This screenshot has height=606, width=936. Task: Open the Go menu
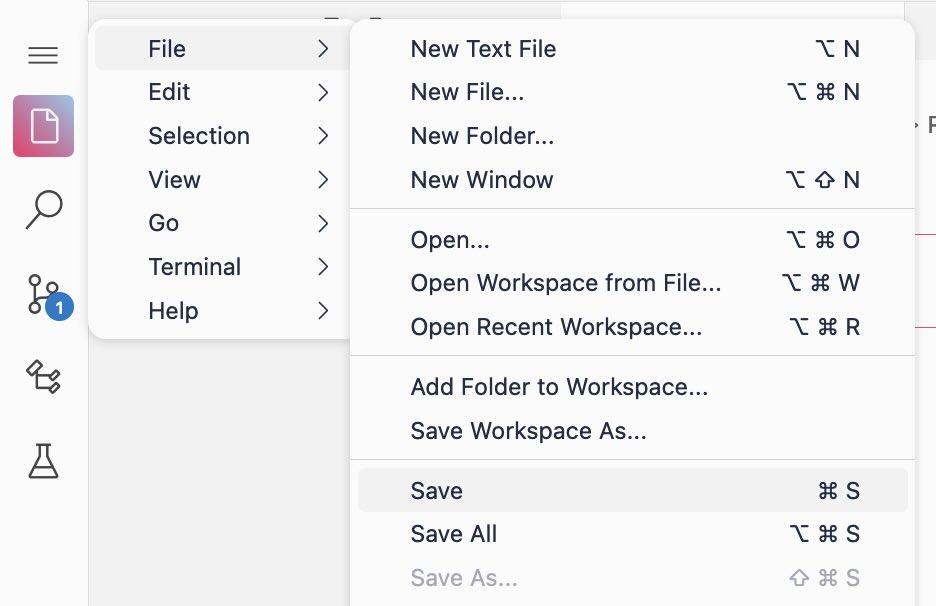tap(163, 223)
